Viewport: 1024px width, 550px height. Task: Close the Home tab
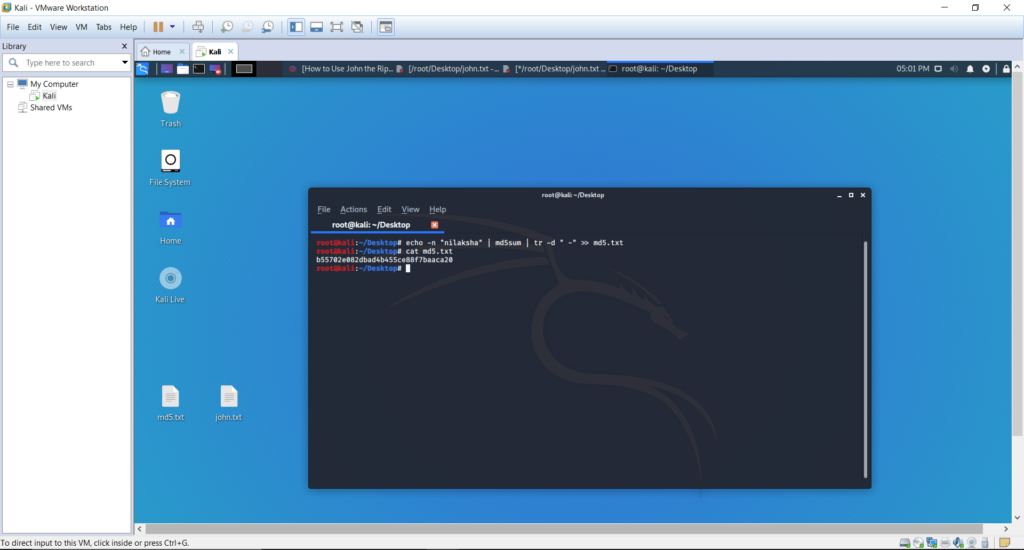click(182, 52)
